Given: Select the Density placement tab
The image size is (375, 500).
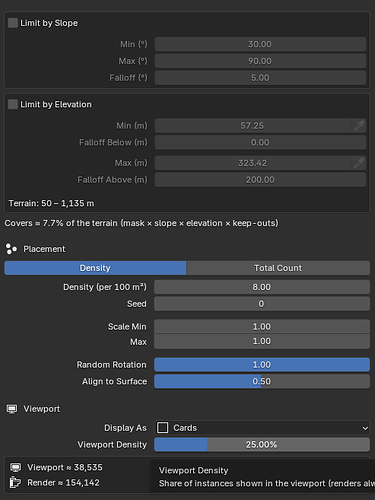Looking at the screenshot, I should [95, 268].
